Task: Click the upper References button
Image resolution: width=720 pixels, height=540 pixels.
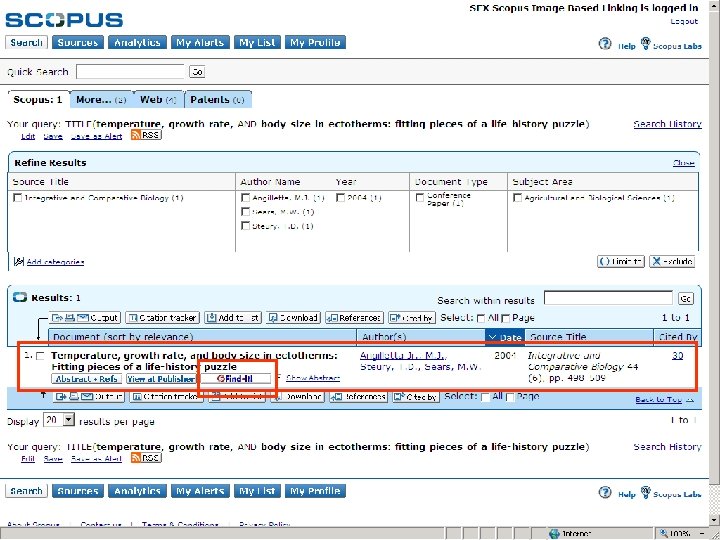Action: tap(354, 317)
